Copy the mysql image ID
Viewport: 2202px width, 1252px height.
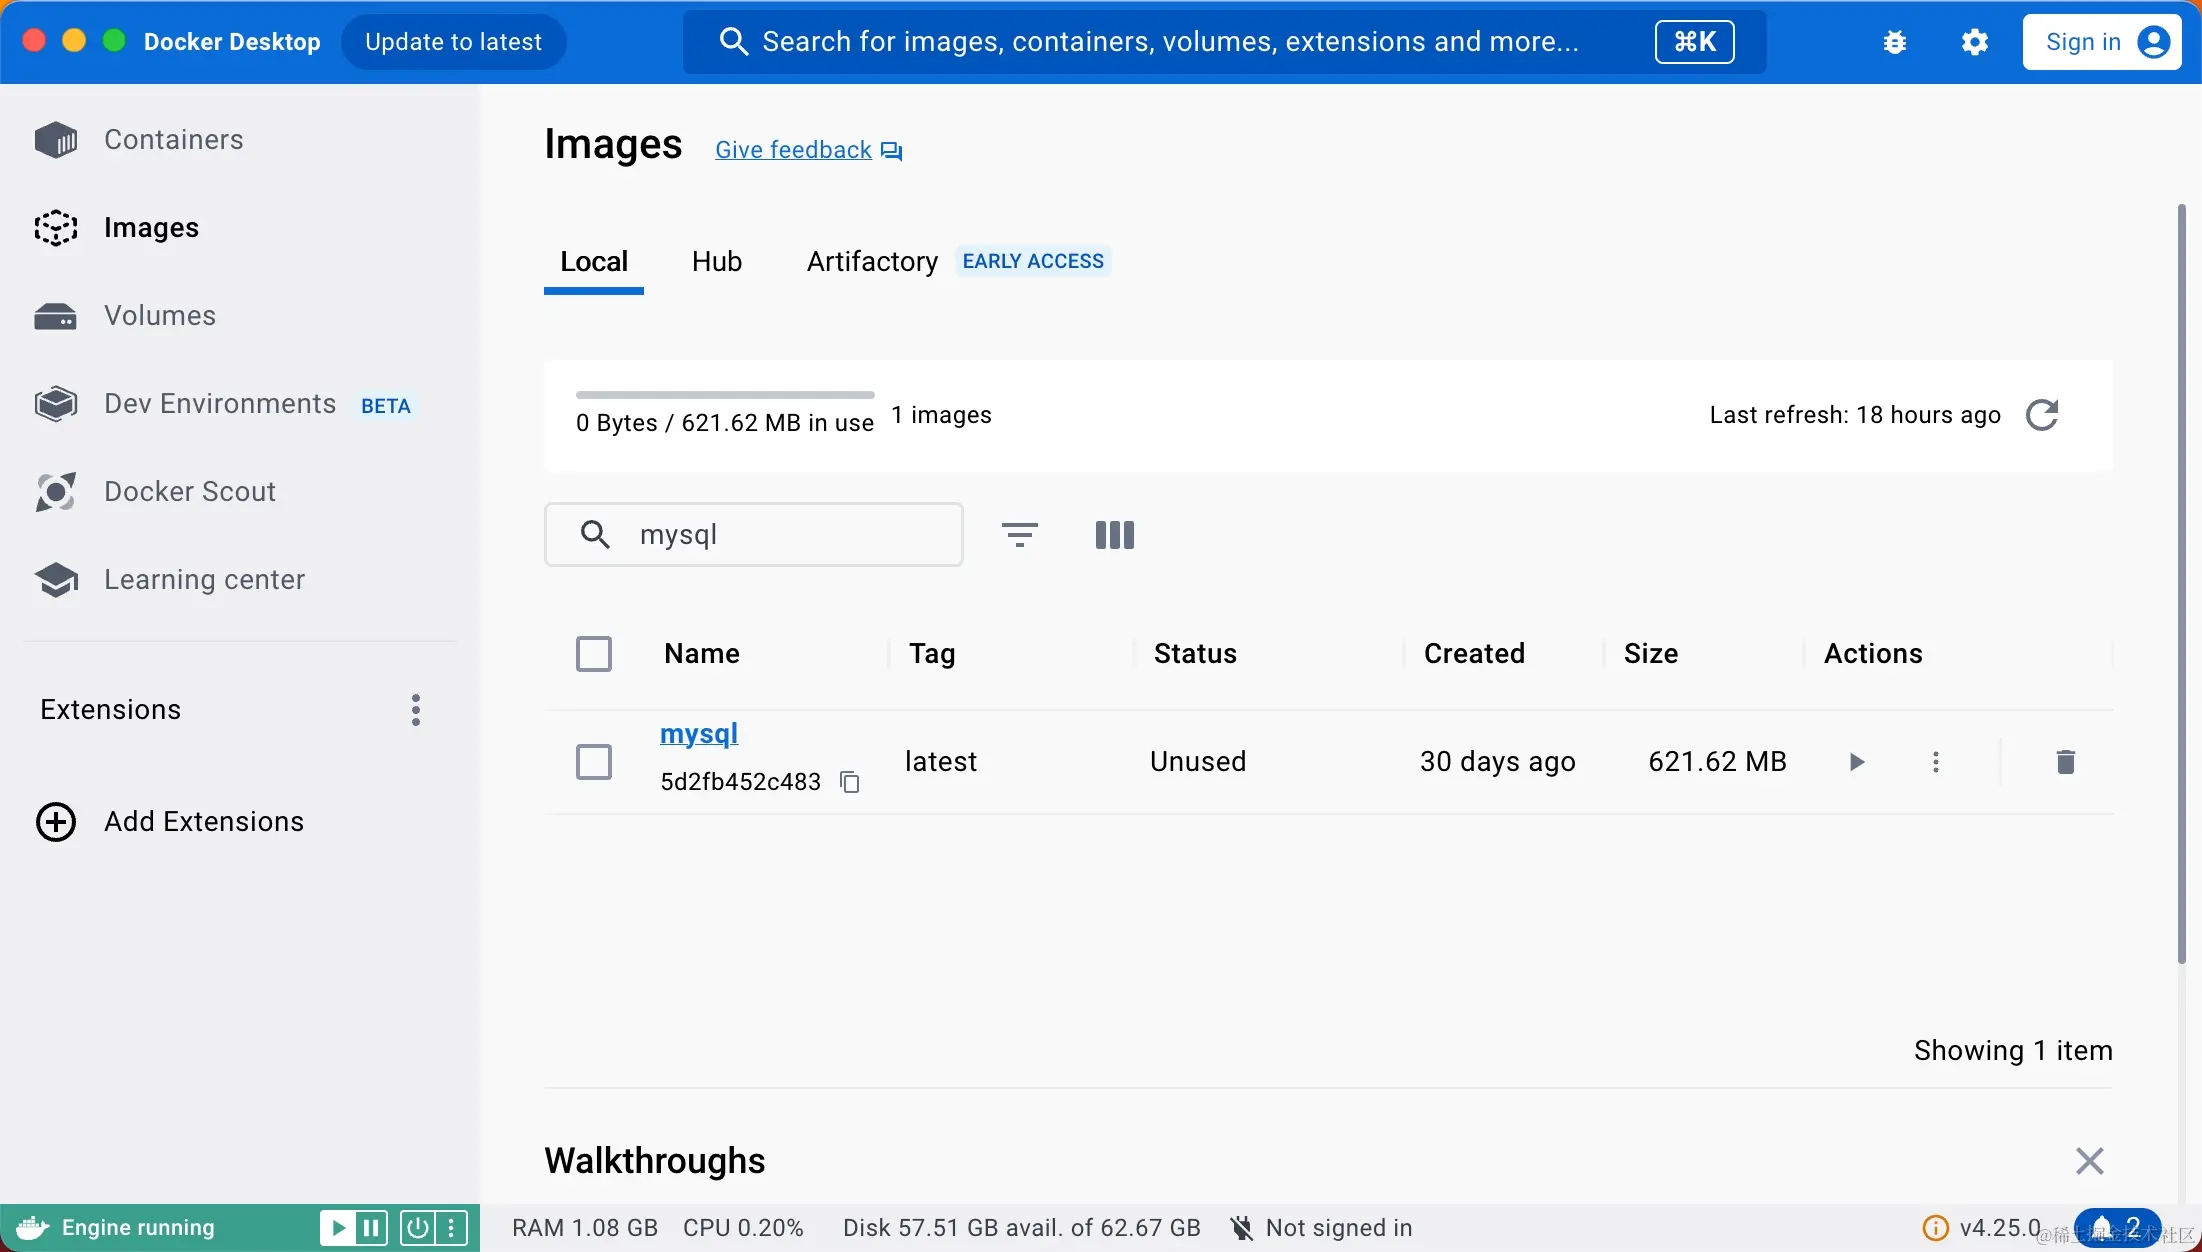tap(850, 782)
